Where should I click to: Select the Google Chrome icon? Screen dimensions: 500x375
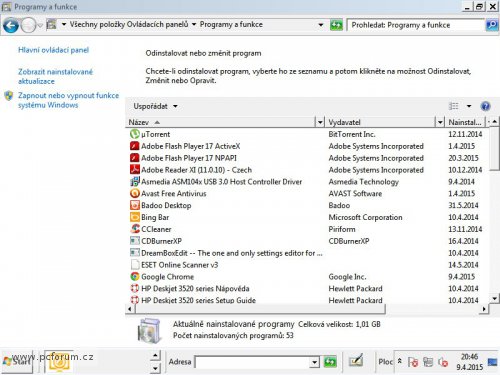pos(135,276)
